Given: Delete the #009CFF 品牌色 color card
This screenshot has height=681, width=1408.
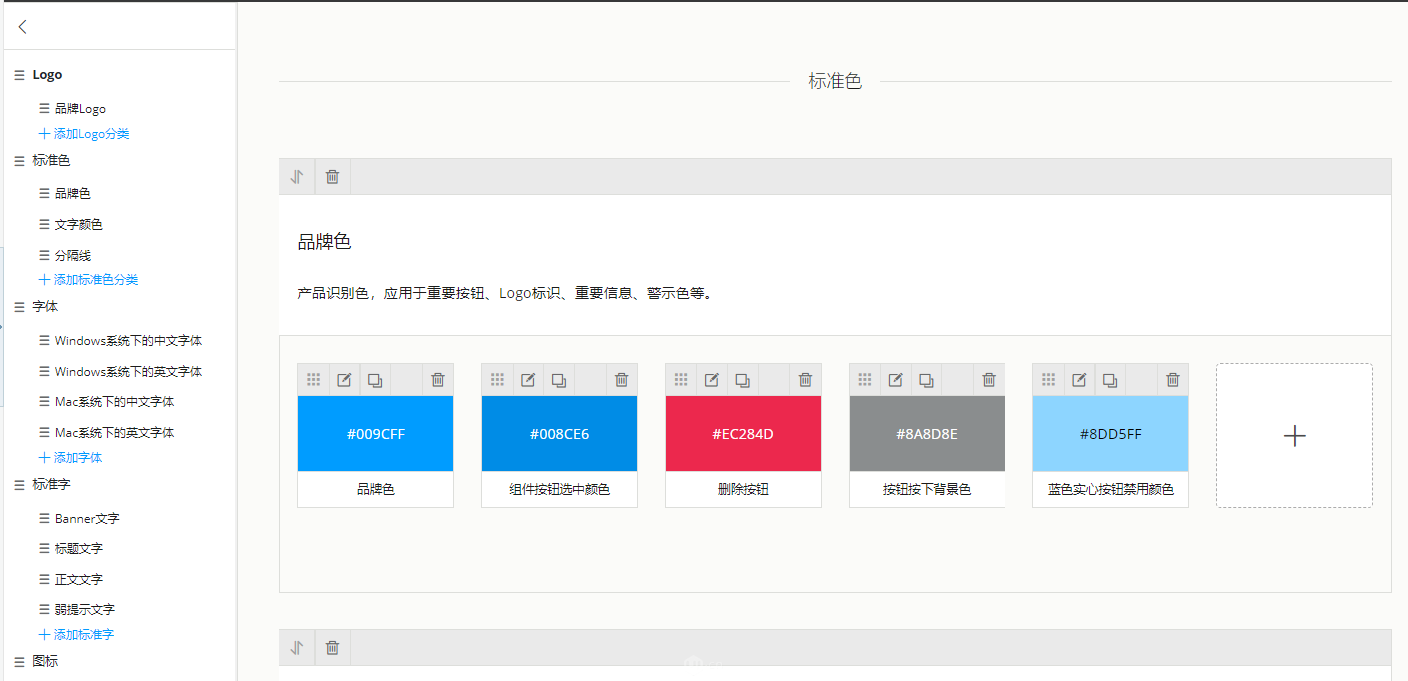Looking at the screenshot, I should pos(438,380).
